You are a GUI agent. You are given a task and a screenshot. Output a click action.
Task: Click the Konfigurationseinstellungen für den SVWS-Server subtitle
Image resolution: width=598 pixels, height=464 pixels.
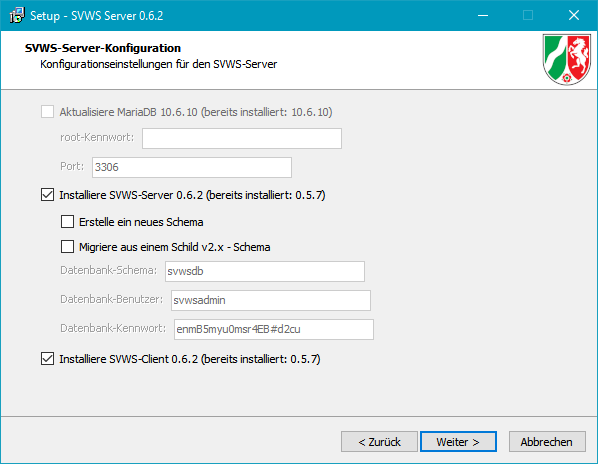click(159, 64)
